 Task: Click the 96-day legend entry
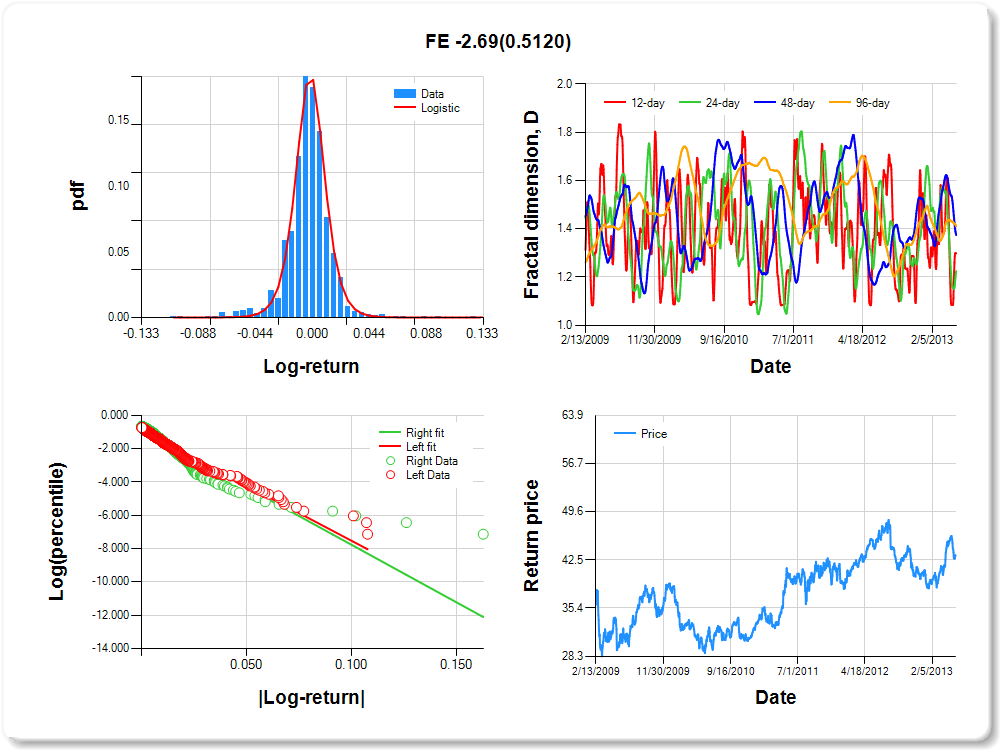pos(859,103)
